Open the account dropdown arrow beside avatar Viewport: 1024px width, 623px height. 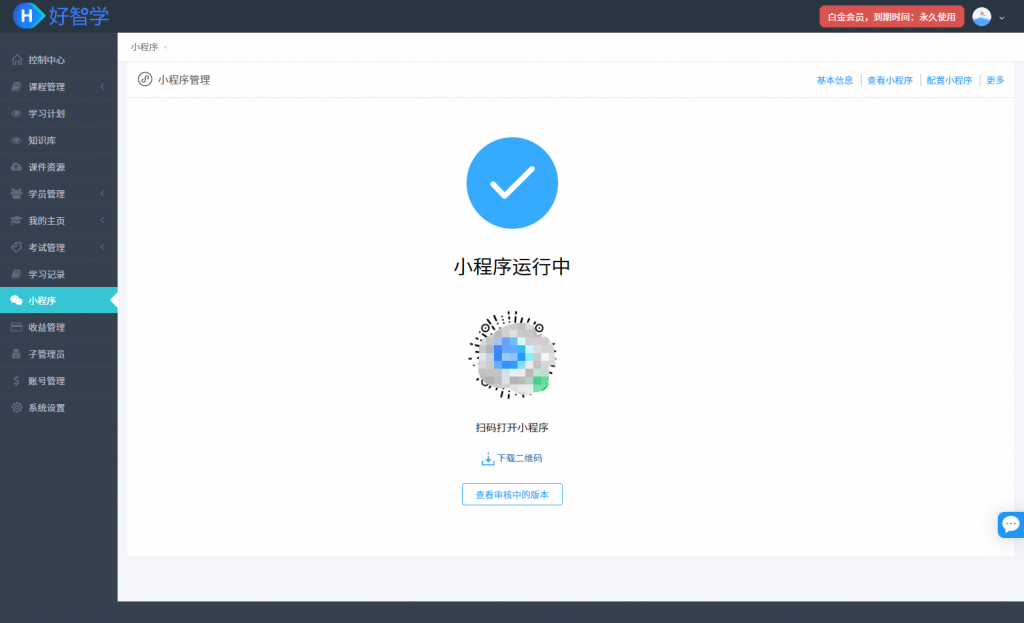[x=1002, y=18]
